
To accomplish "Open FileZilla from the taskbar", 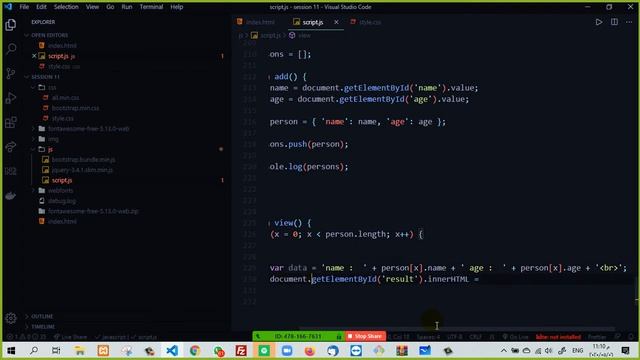I will pyautogui.click(x=241, y=351).
